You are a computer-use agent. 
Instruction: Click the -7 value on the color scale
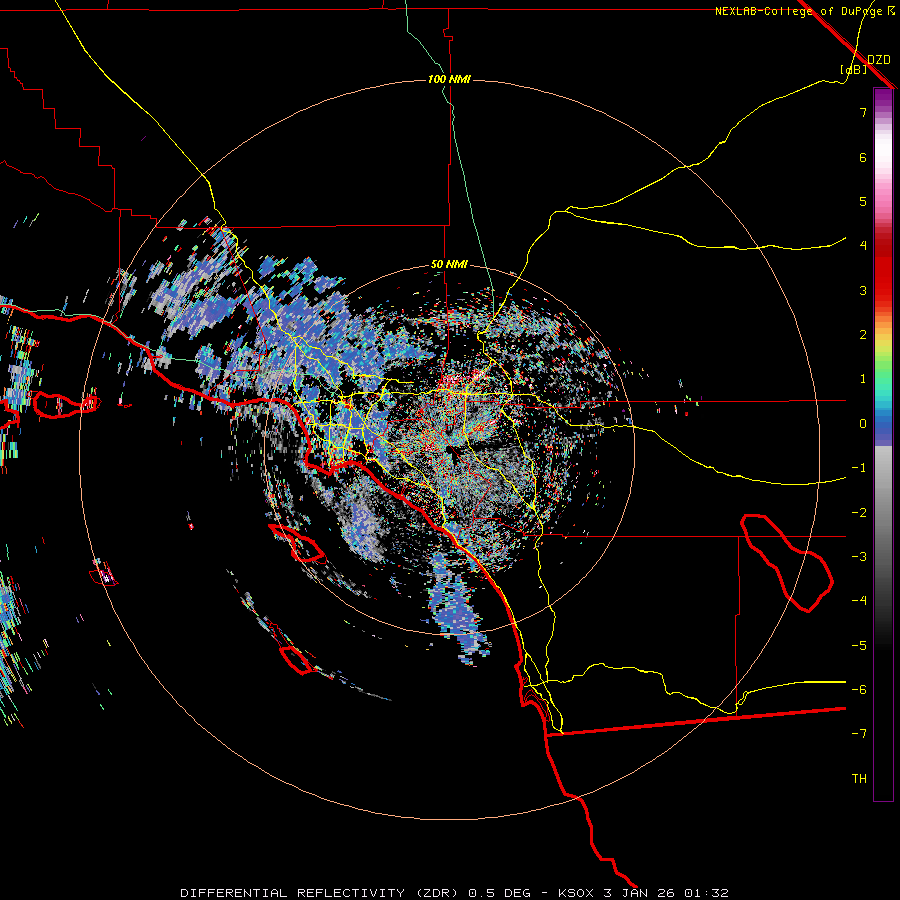point(859,734)
